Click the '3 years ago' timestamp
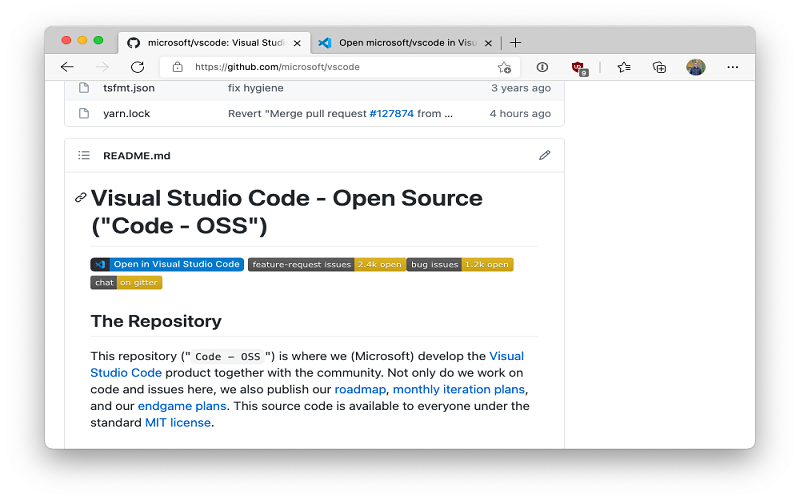Image resolution: width=800 pixels, height=500 pixels. (521, 88)
